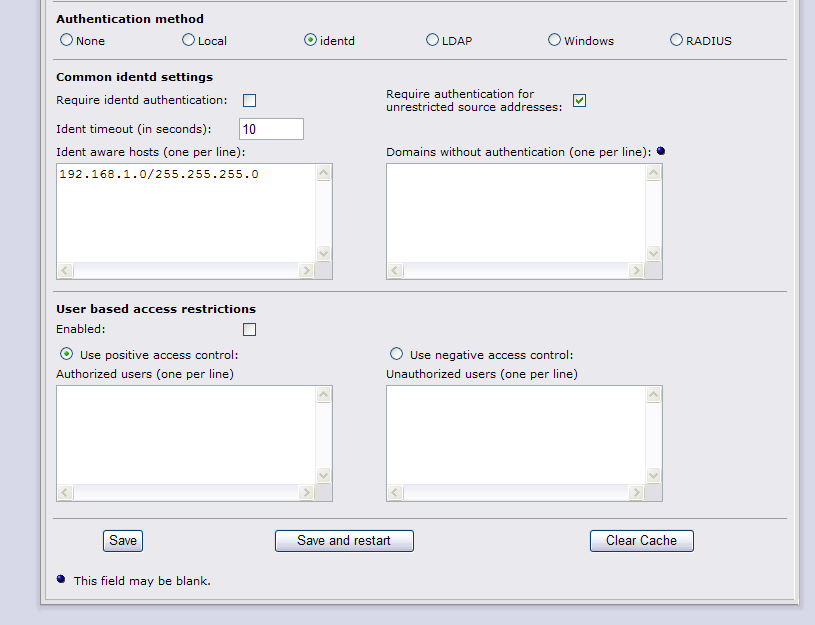Screen dimensions: 815x625
Task: Choose Local authentication method
Action: [188, 40]
